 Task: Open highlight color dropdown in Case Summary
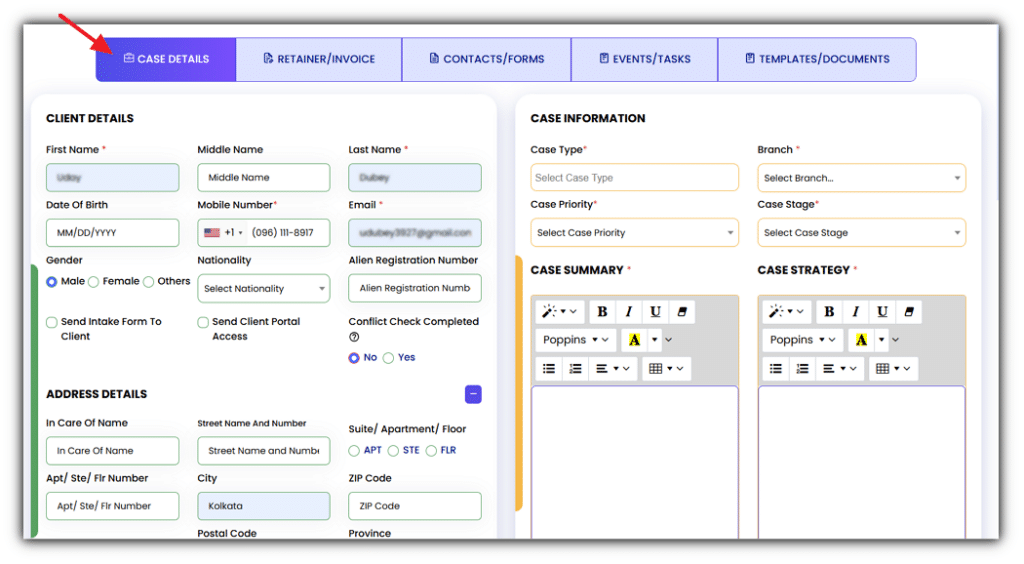654,339
